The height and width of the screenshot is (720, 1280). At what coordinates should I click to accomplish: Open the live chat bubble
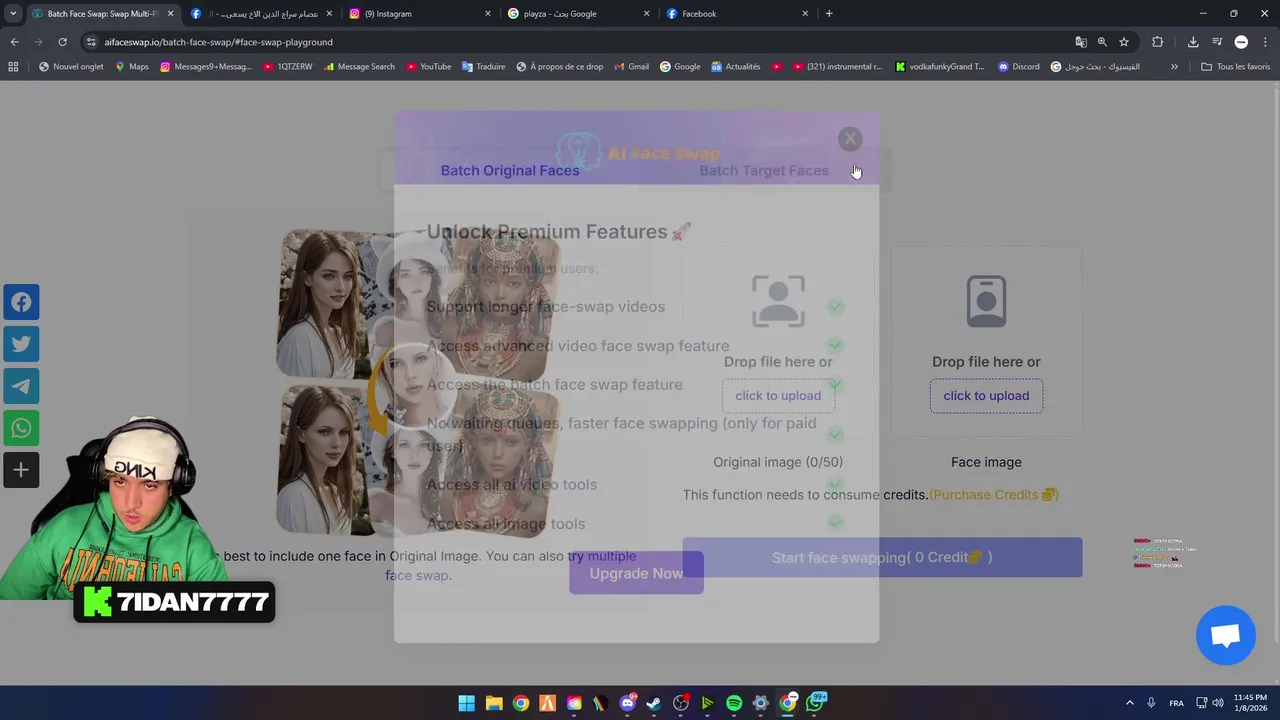1226,635
